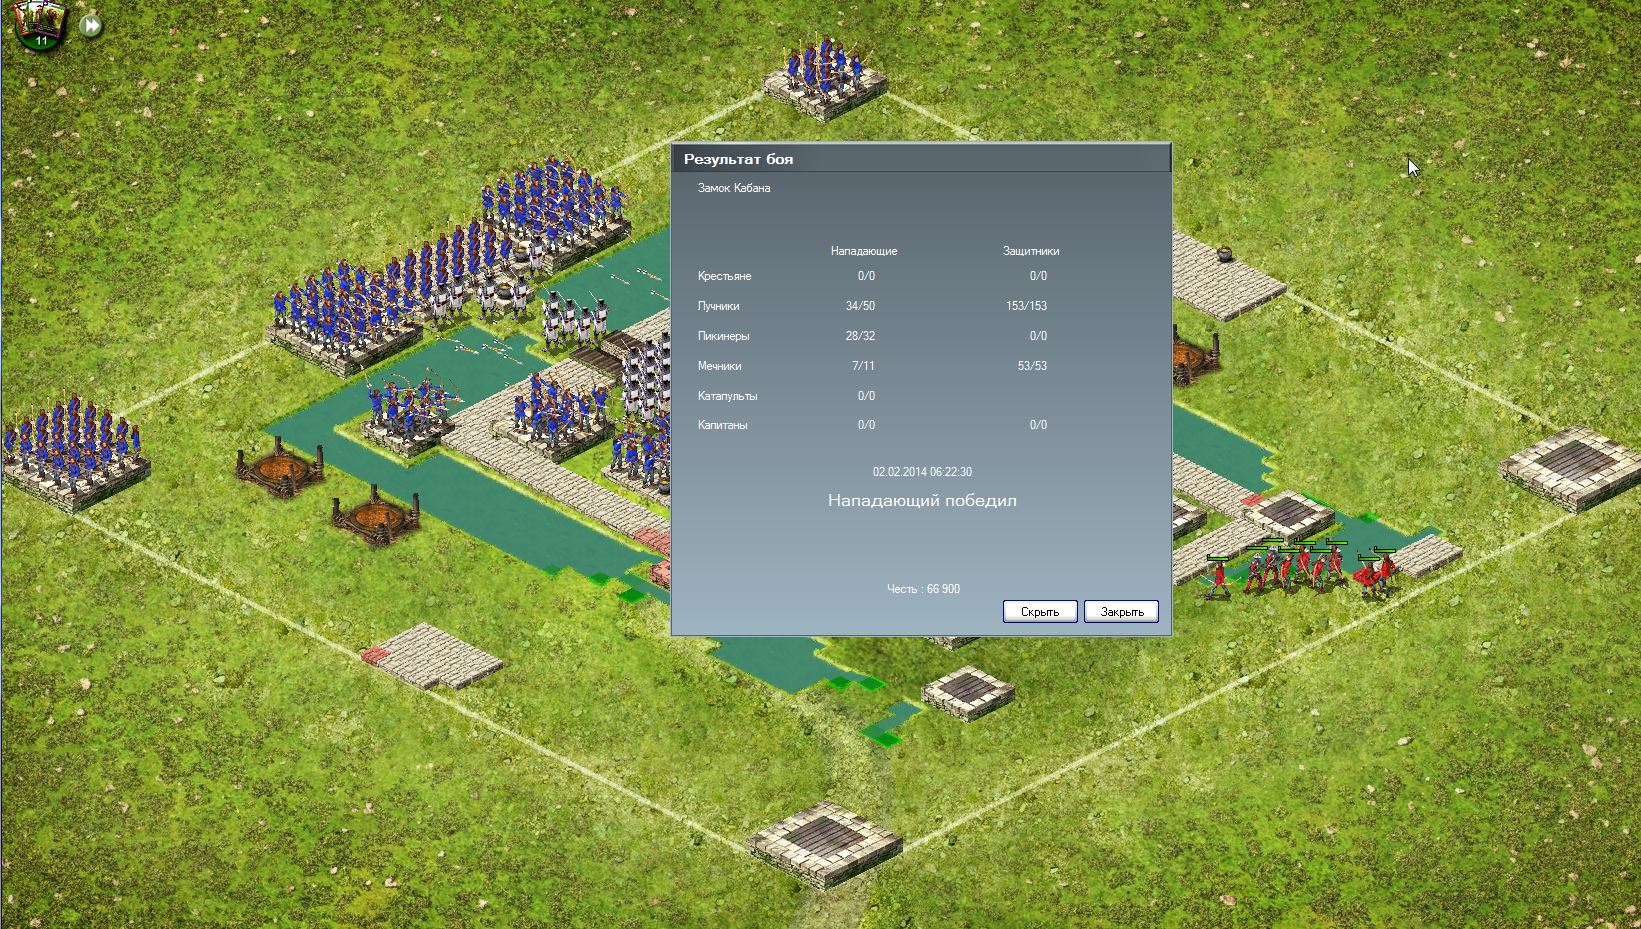Screen dimensions: 1641x929
Task: Click the Закрыть button
Action: (1122, 611)
